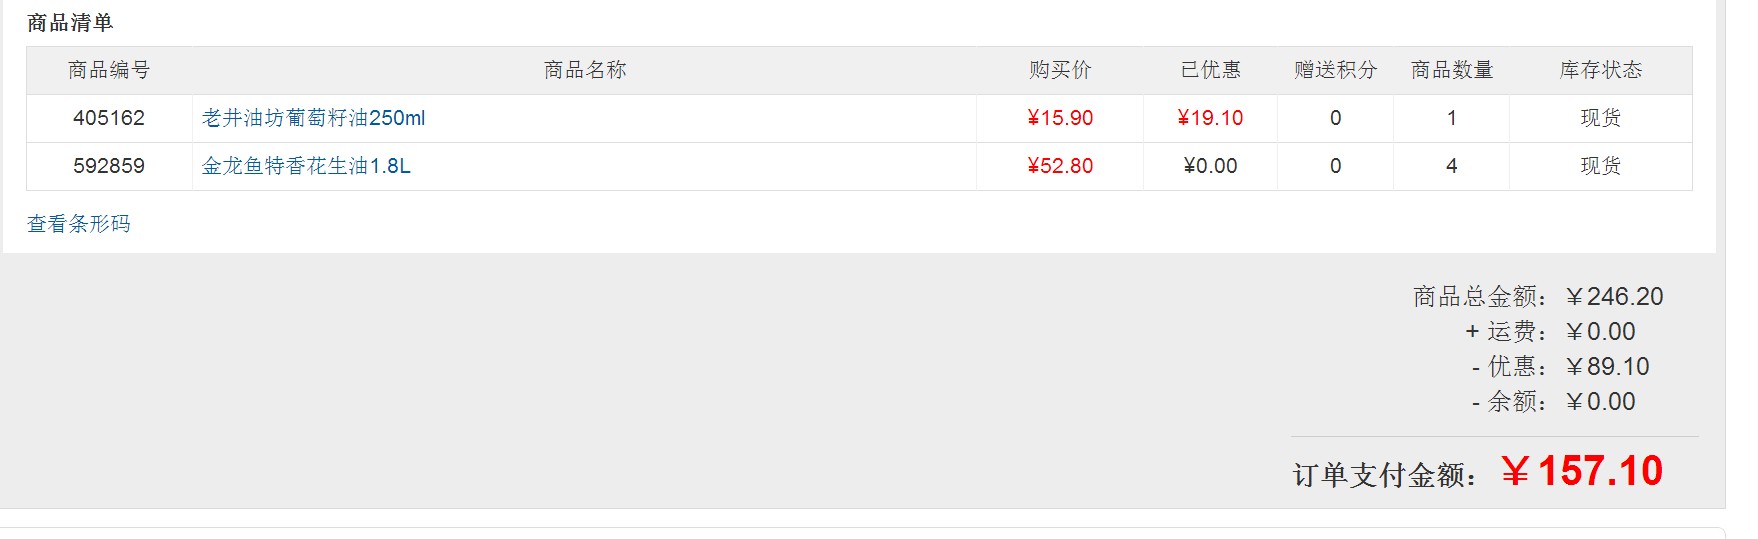Viewport: 1758px width, 539px height.
Task: Open the 金龙鱼特香花生油1.8L product link
Action: [x=306, y=166]
